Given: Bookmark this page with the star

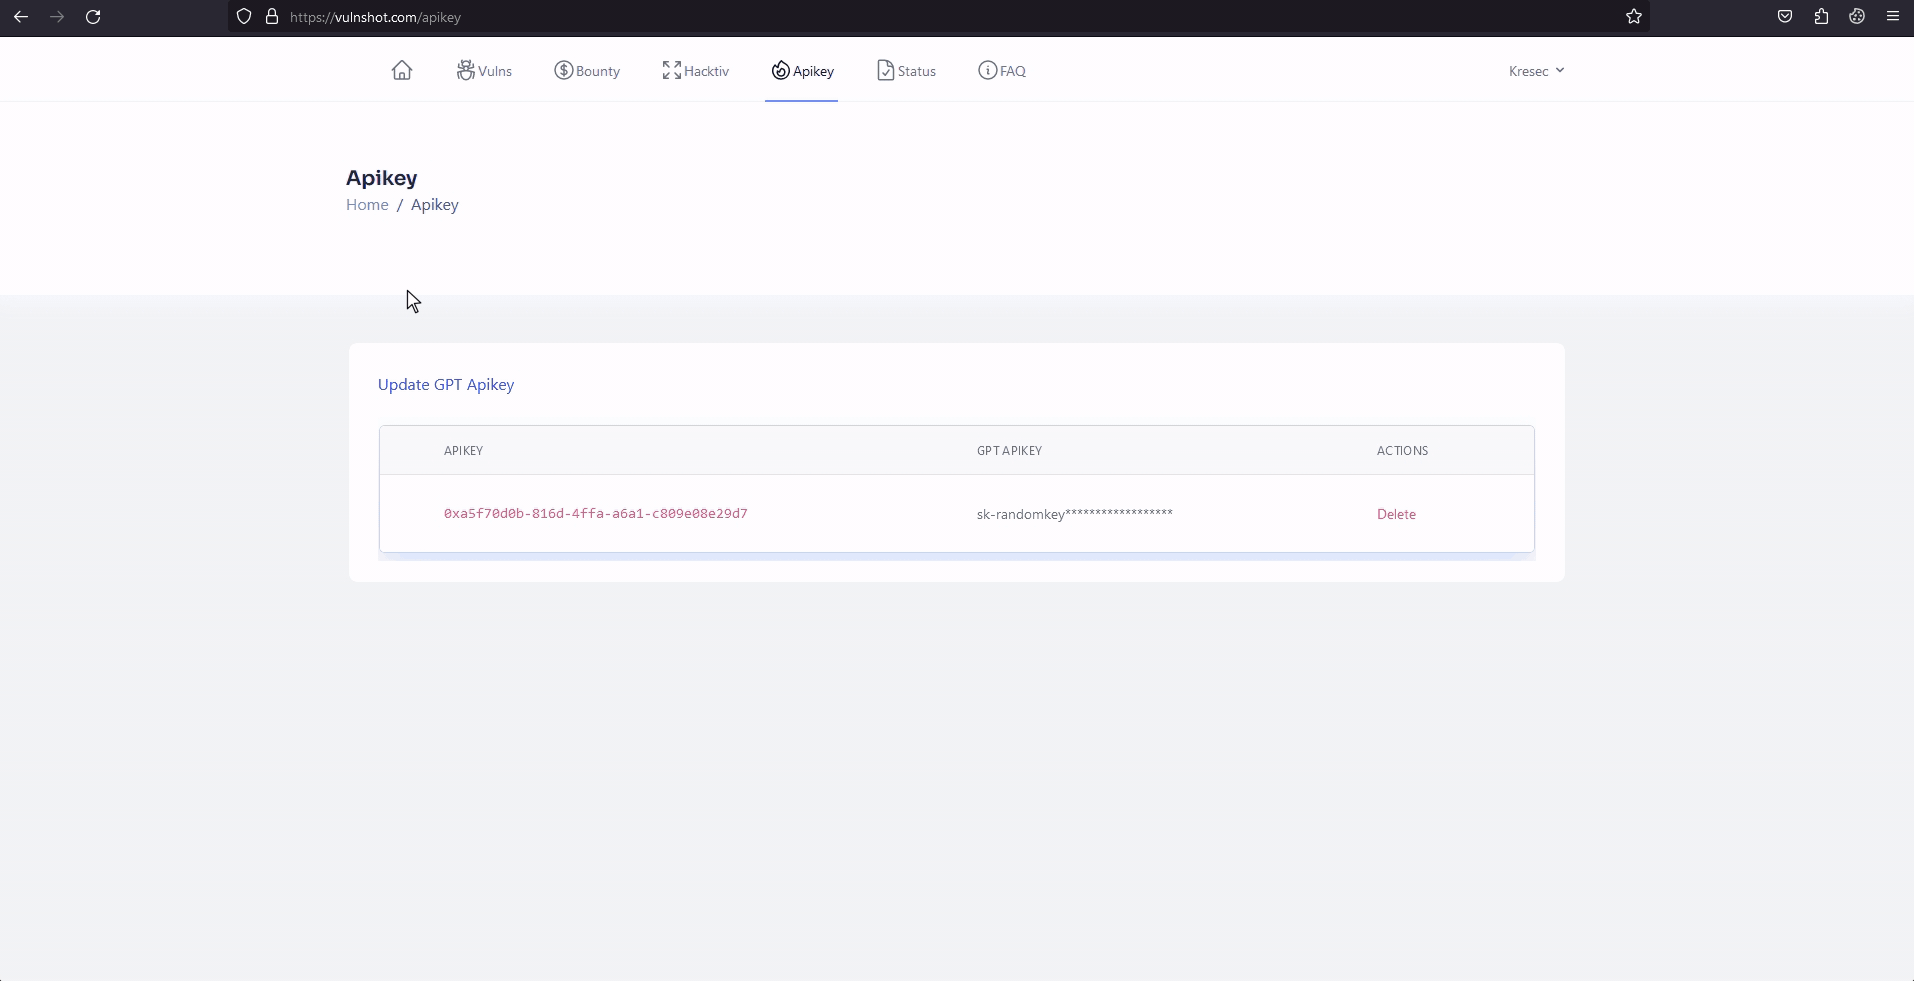Looking at the screenshot, I should click(1634, 17).
